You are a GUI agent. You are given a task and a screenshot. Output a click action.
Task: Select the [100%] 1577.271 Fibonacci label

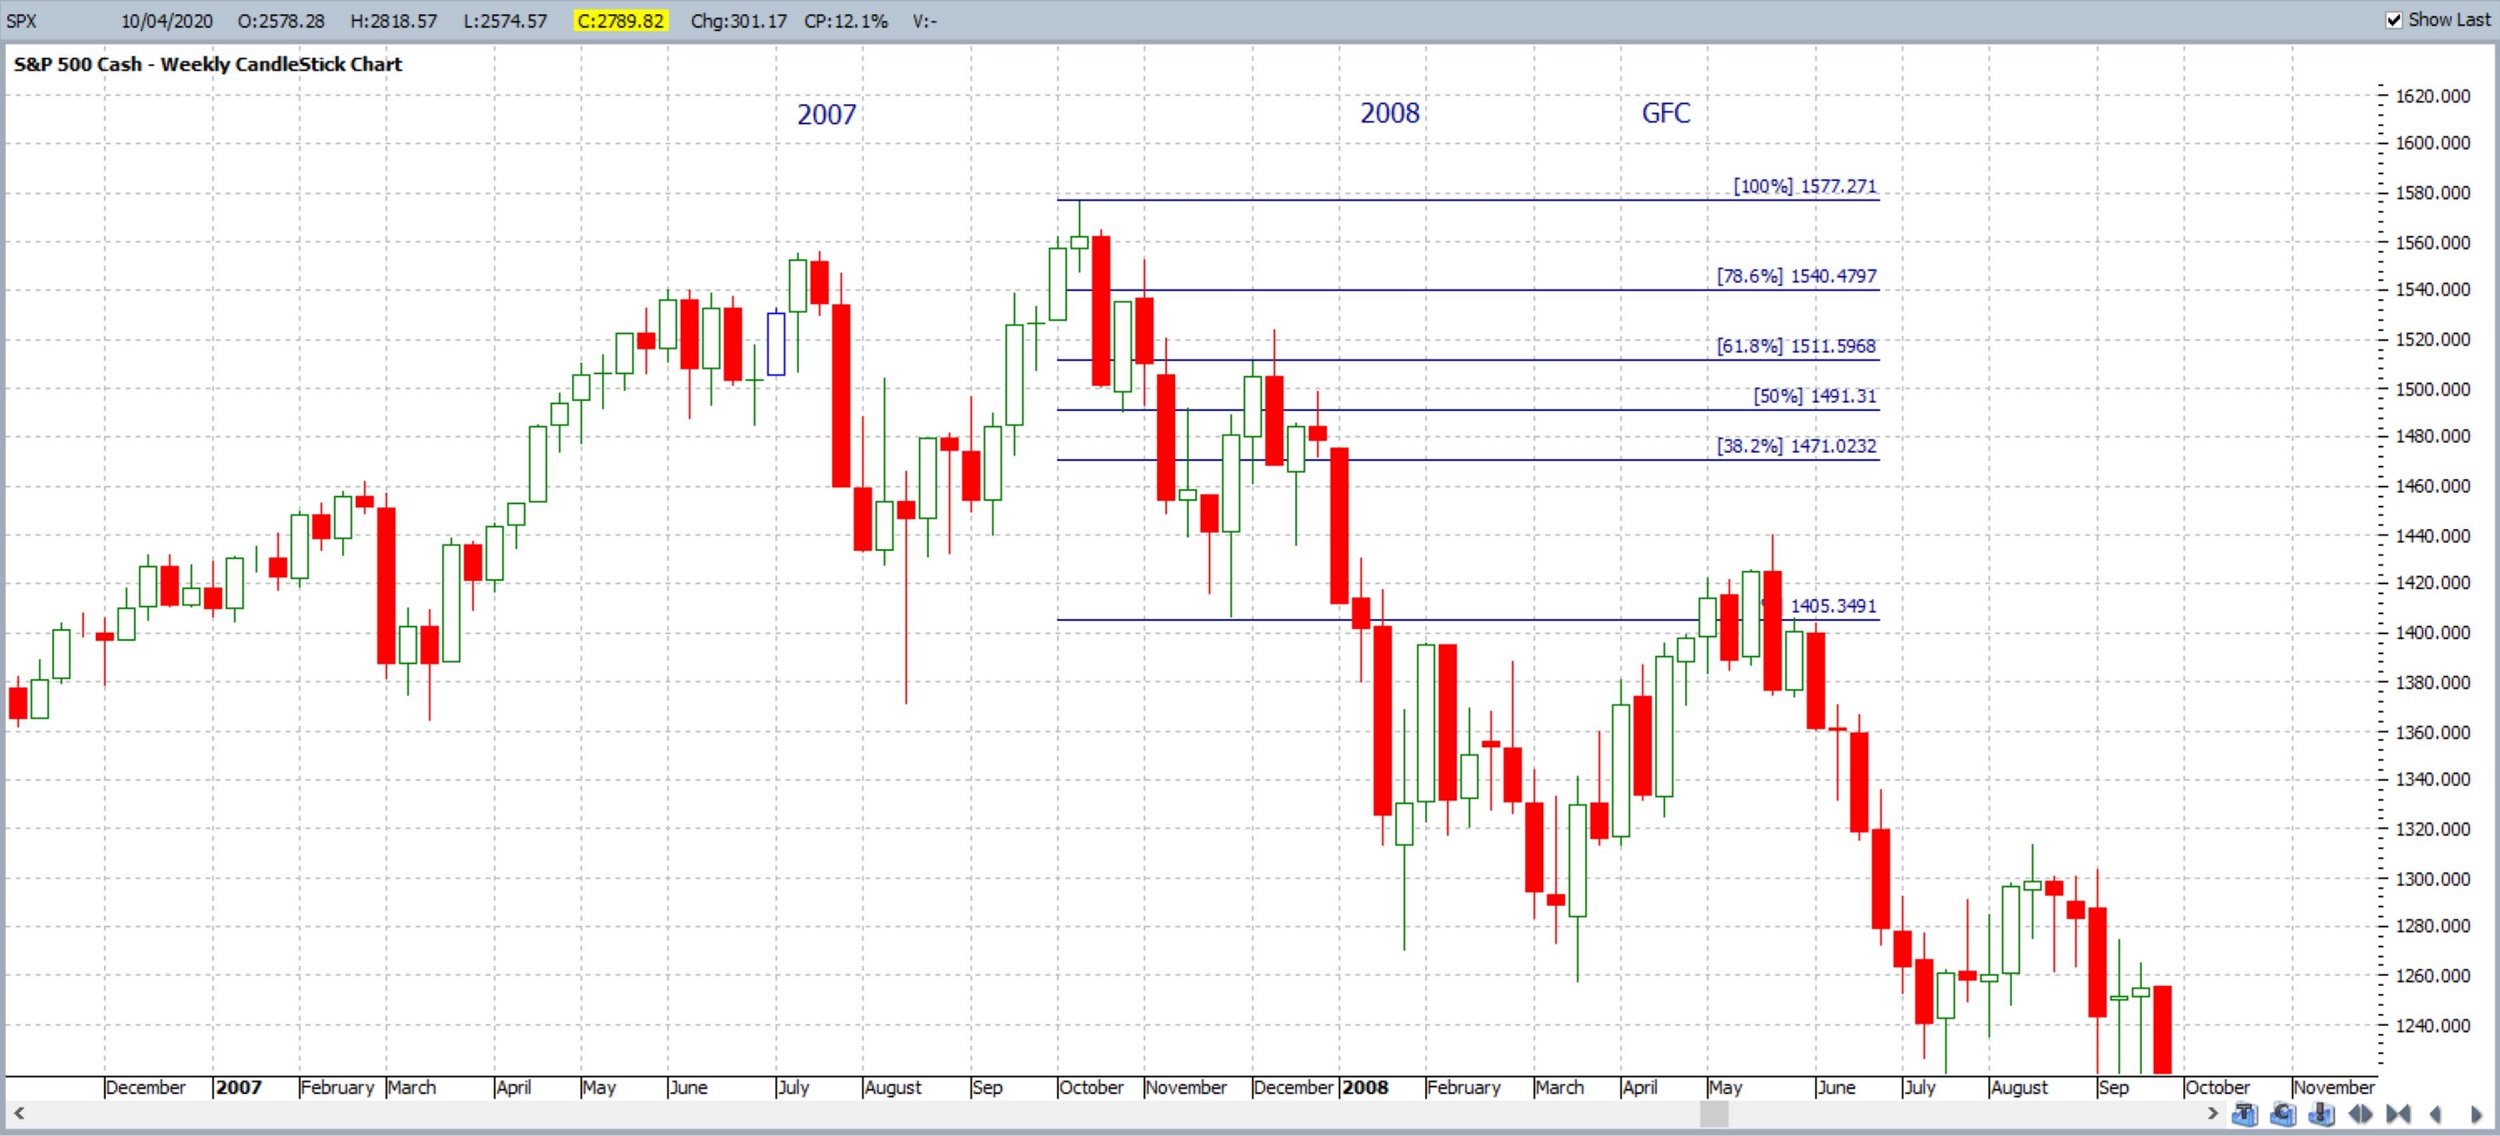[x=1805, y=186]
